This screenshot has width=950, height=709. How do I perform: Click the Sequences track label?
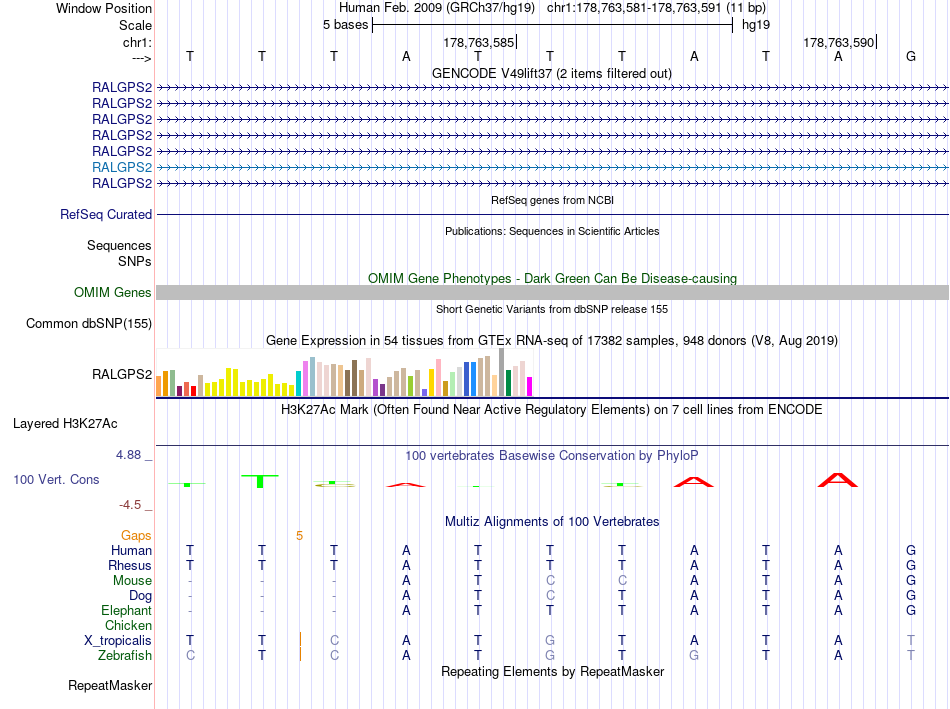click(x=119, y=245)
